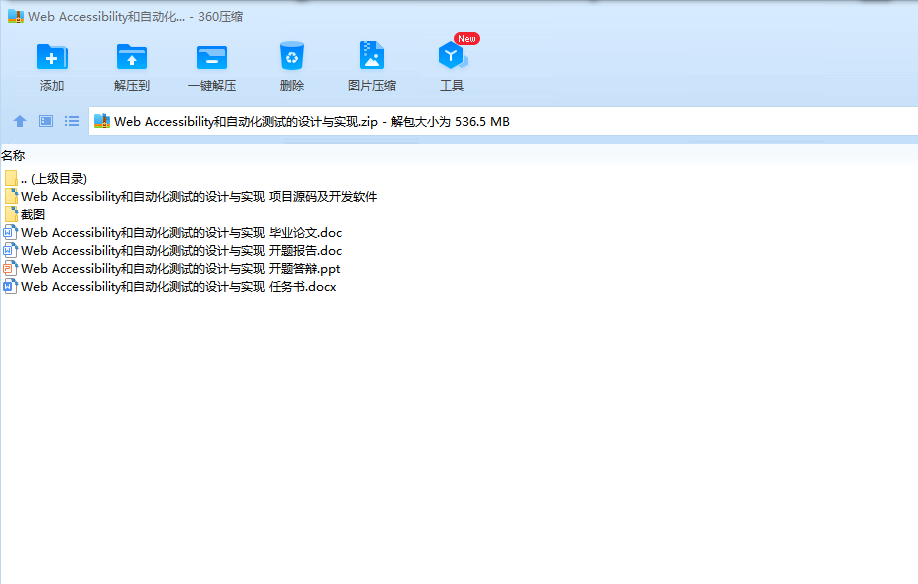Switch to list view icon
This screenshot has width=918, height=584.
[72, 121]
